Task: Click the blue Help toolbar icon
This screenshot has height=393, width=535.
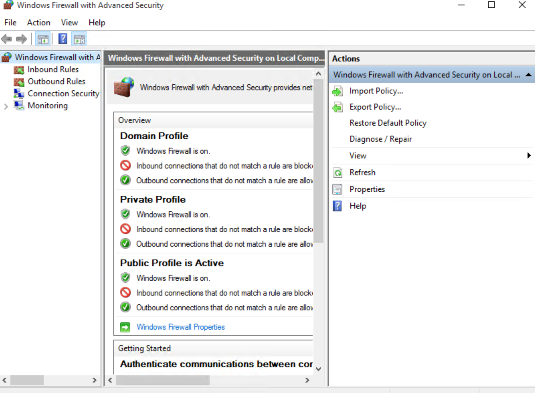Action: [62, 39]
